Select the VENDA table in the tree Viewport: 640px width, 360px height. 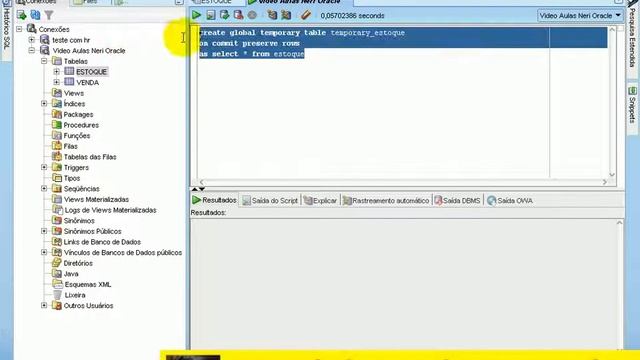point(87,82)
